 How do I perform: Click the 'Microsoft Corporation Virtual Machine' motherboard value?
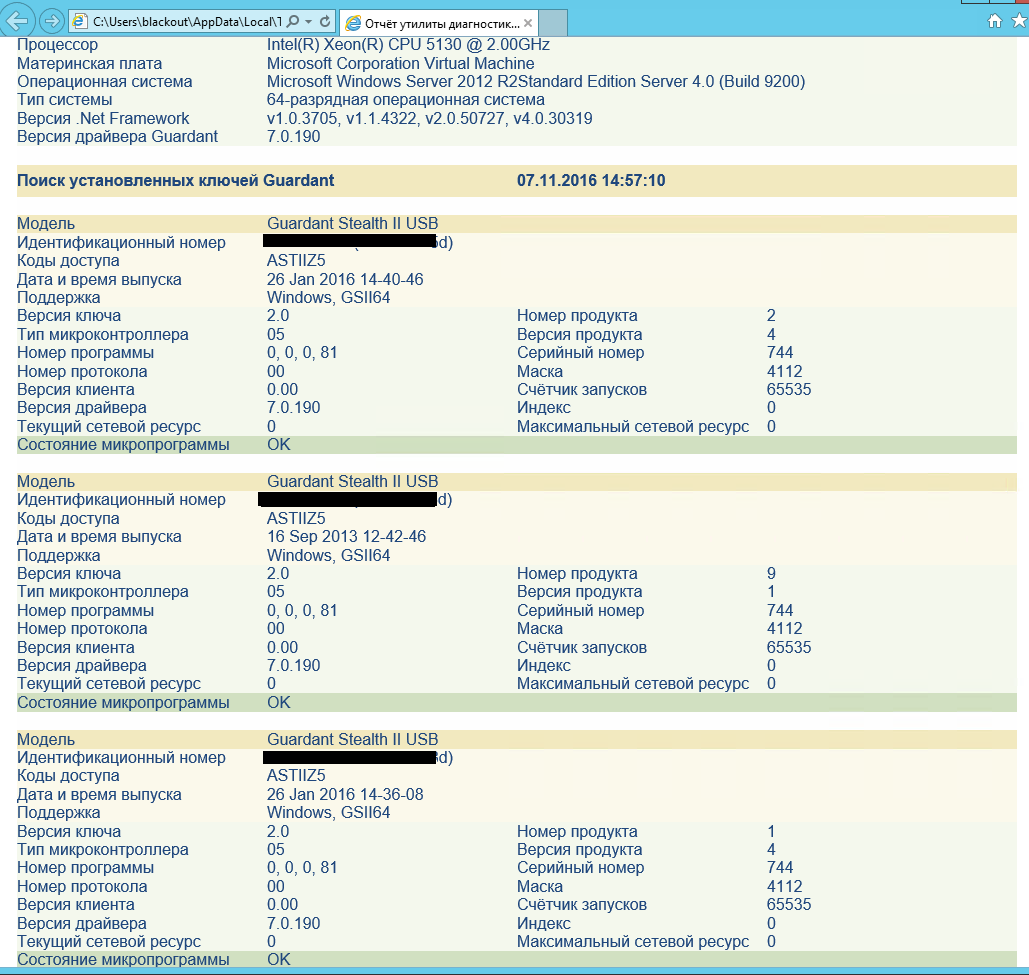point(400,63)
